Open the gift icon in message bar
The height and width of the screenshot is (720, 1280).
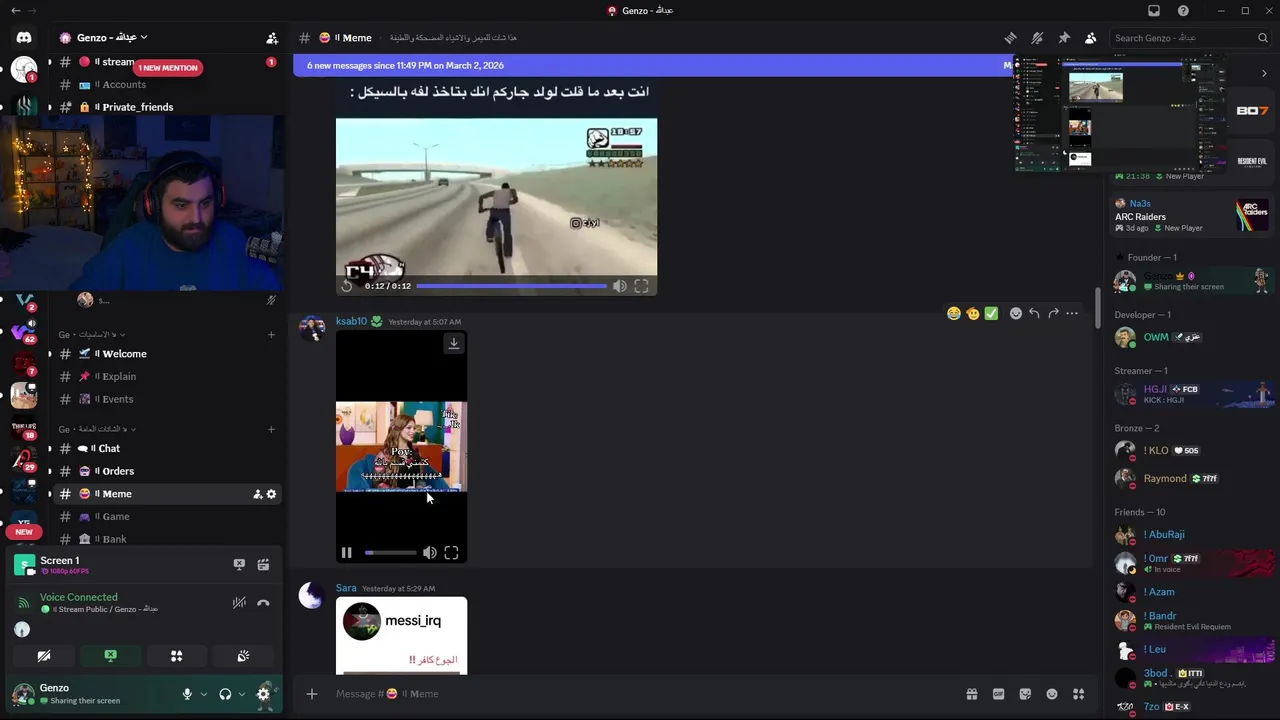click(x=971, y=694)
